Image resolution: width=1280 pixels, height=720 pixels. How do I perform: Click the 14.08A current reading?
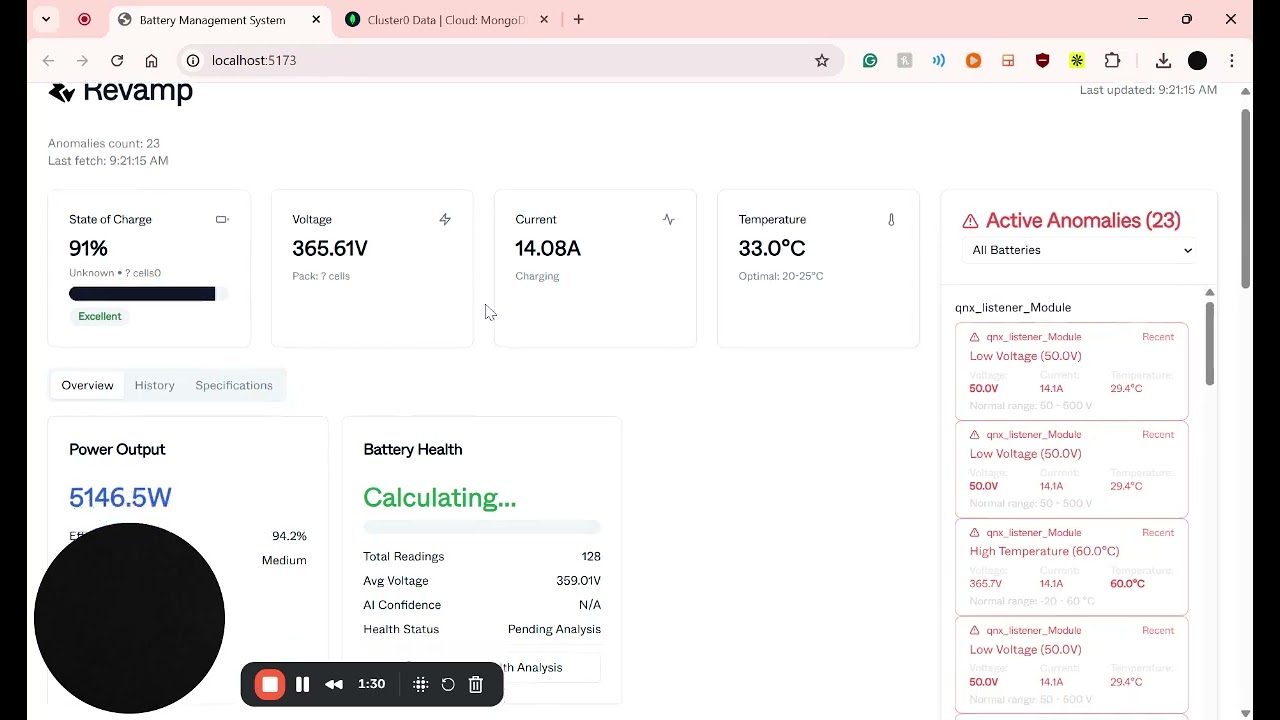pos(548,248)
